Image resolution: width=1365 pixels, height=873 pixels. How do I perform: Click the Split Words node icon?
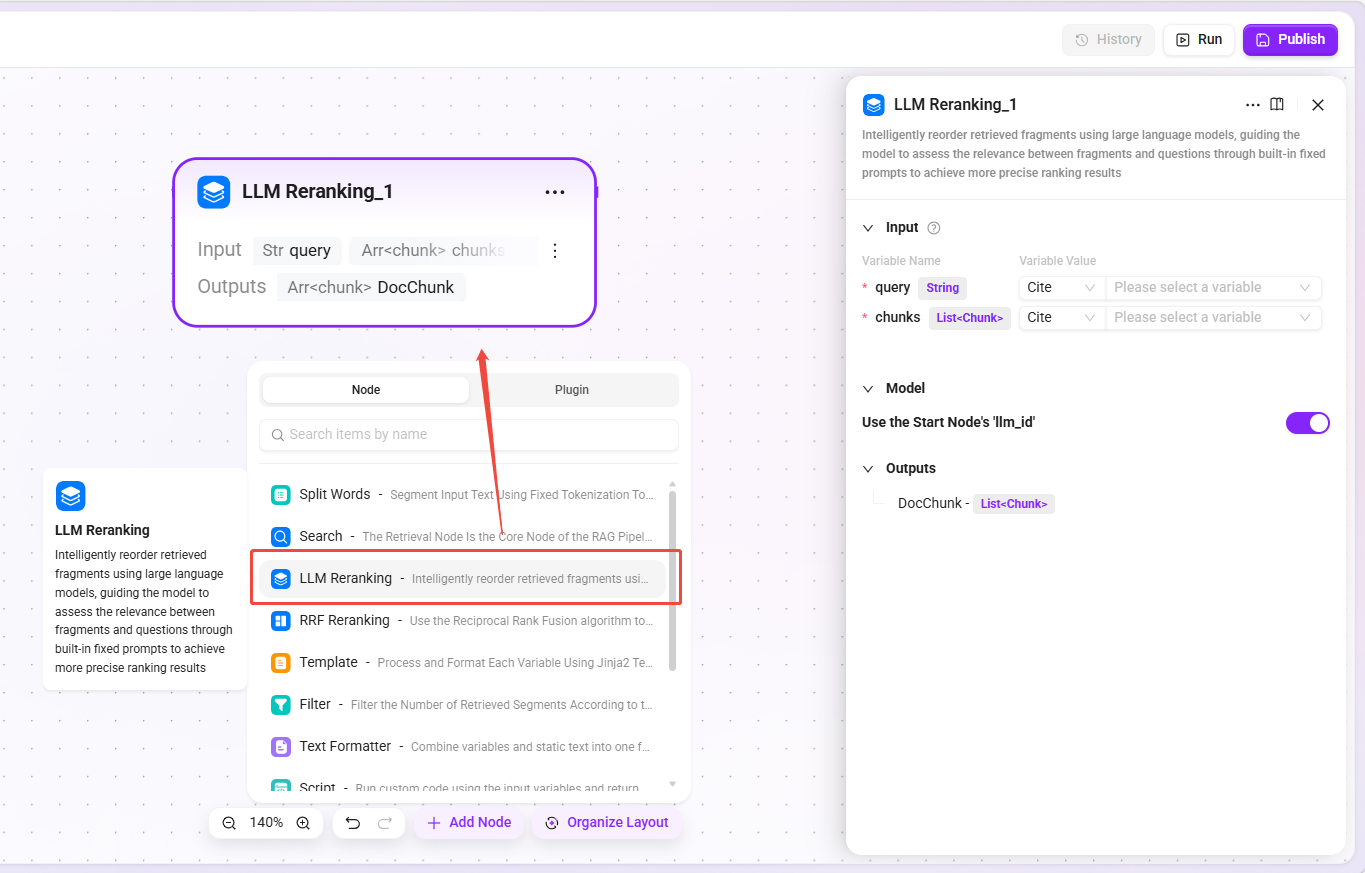(x=281, y=494)
